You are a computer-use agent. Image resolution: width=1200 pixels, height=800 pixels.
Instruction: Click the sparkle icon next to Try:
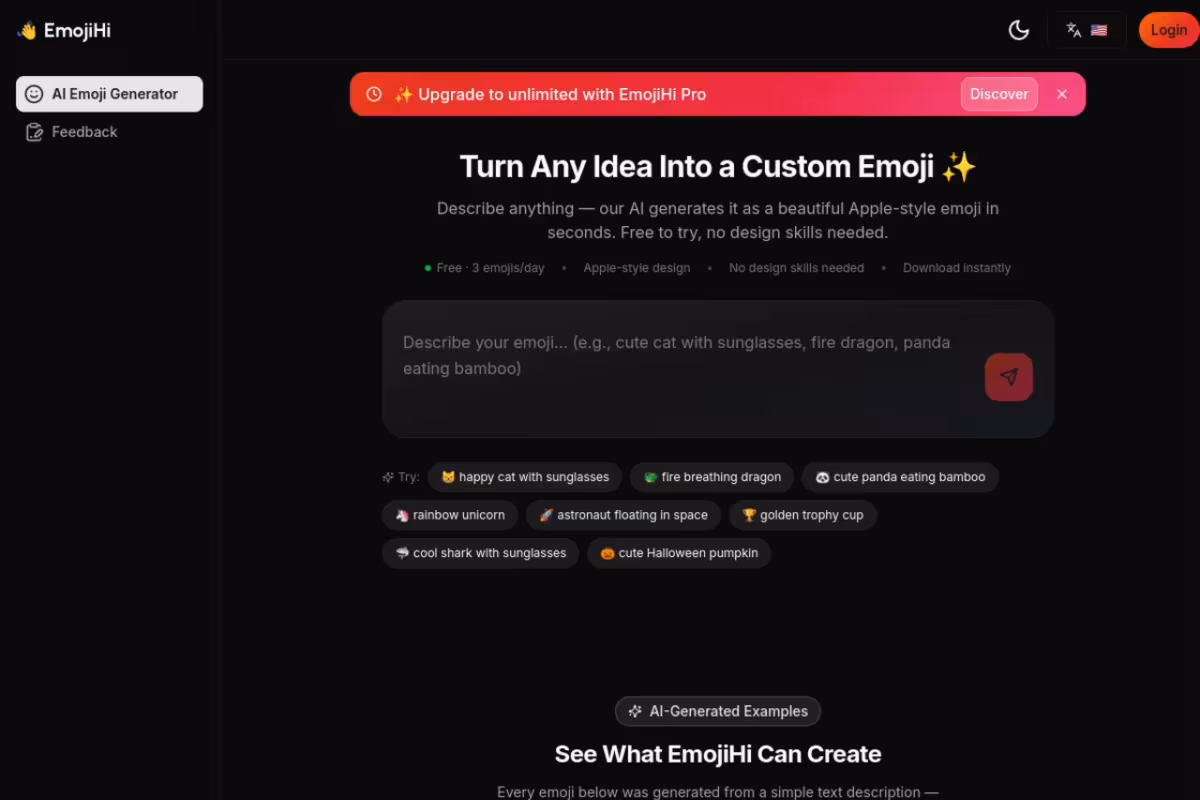click(x=388, y=477)
